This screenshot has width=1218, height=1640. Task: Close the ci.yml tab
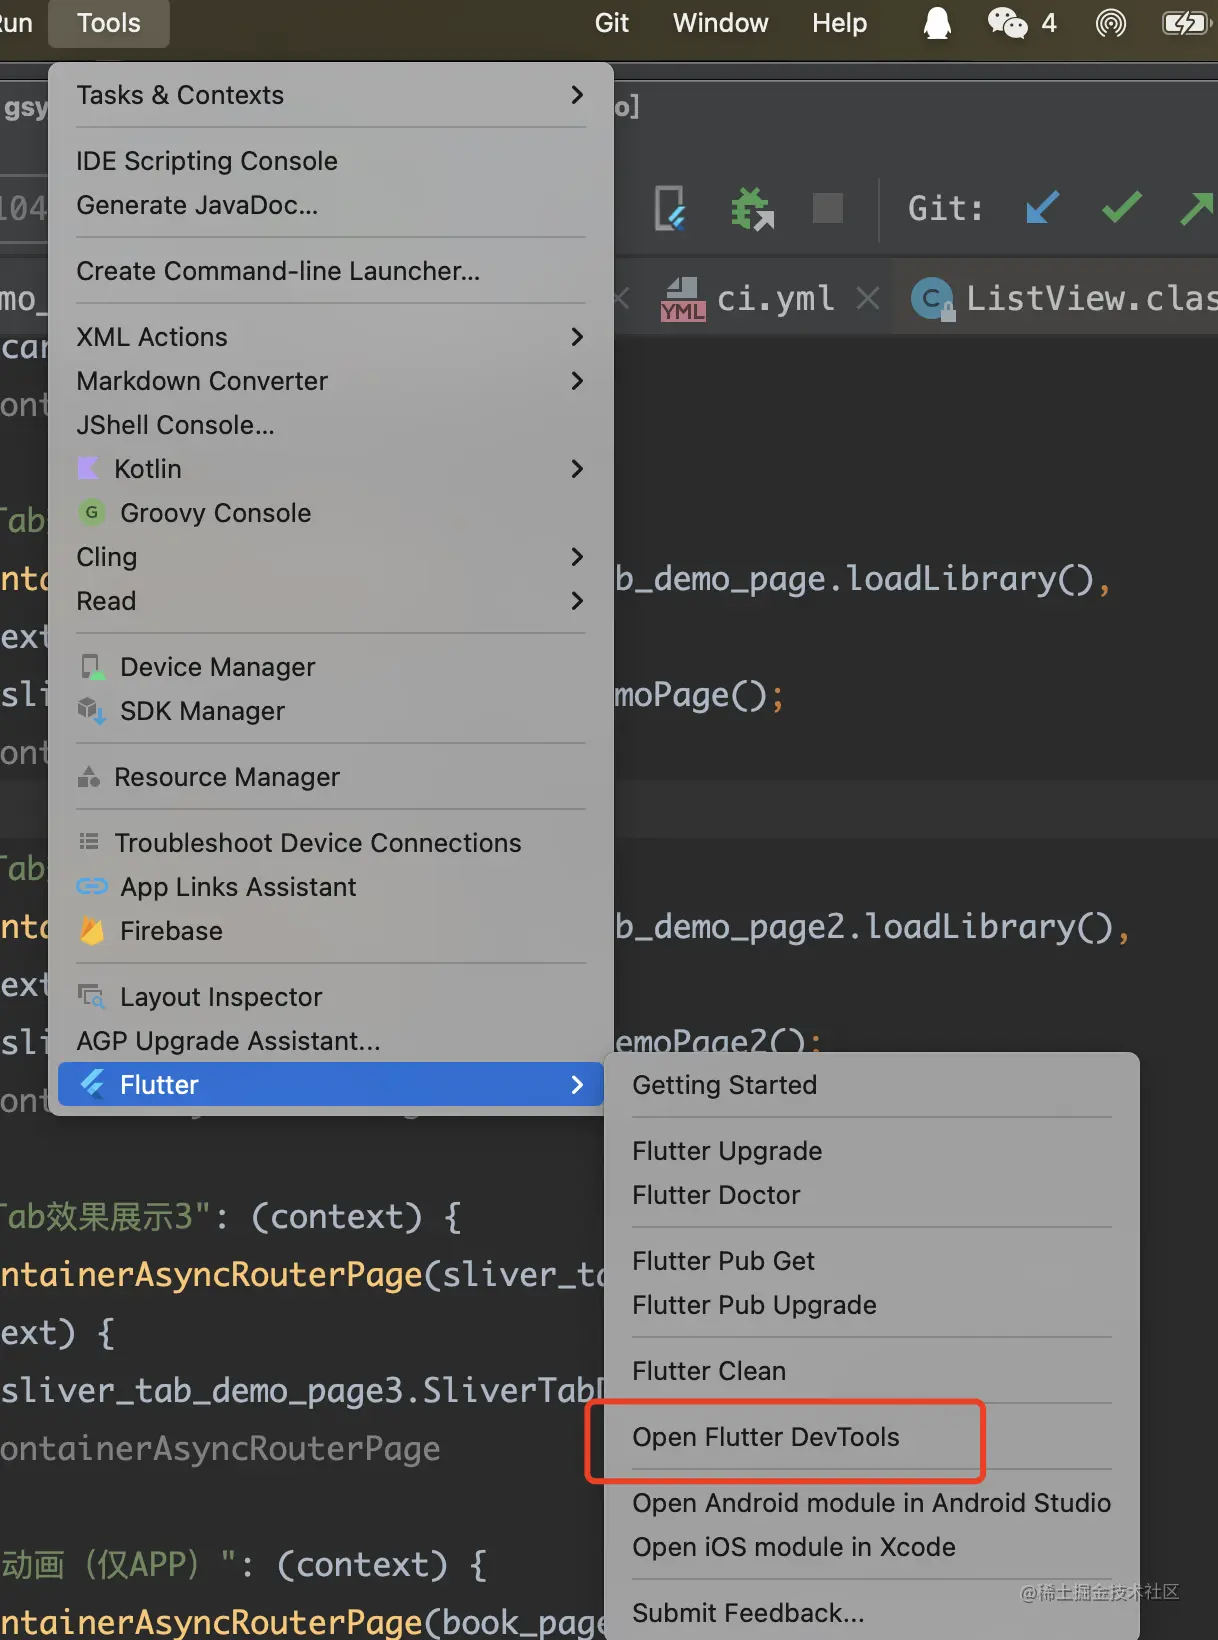[x=868, y=298]
